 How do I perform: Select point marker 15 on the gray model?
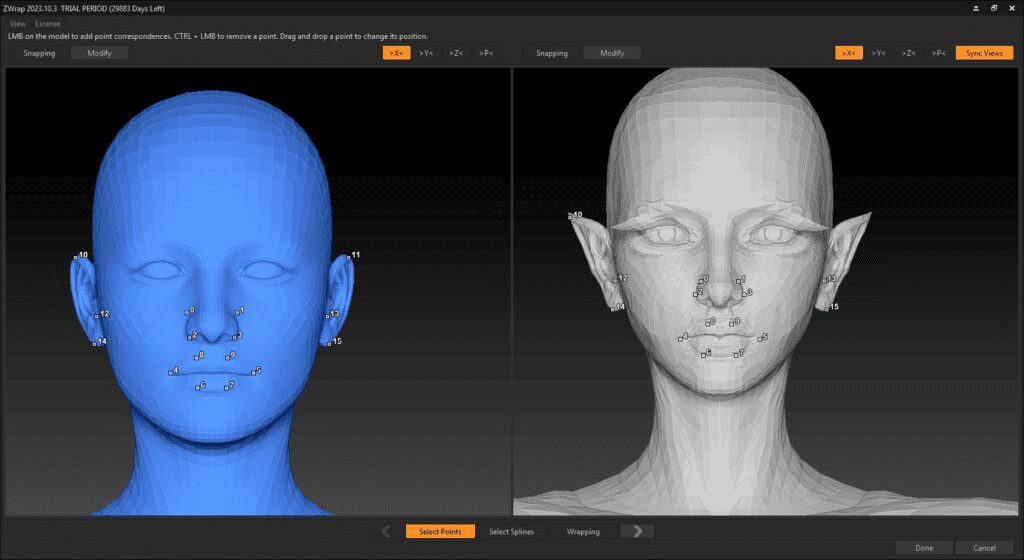[826, 309]
